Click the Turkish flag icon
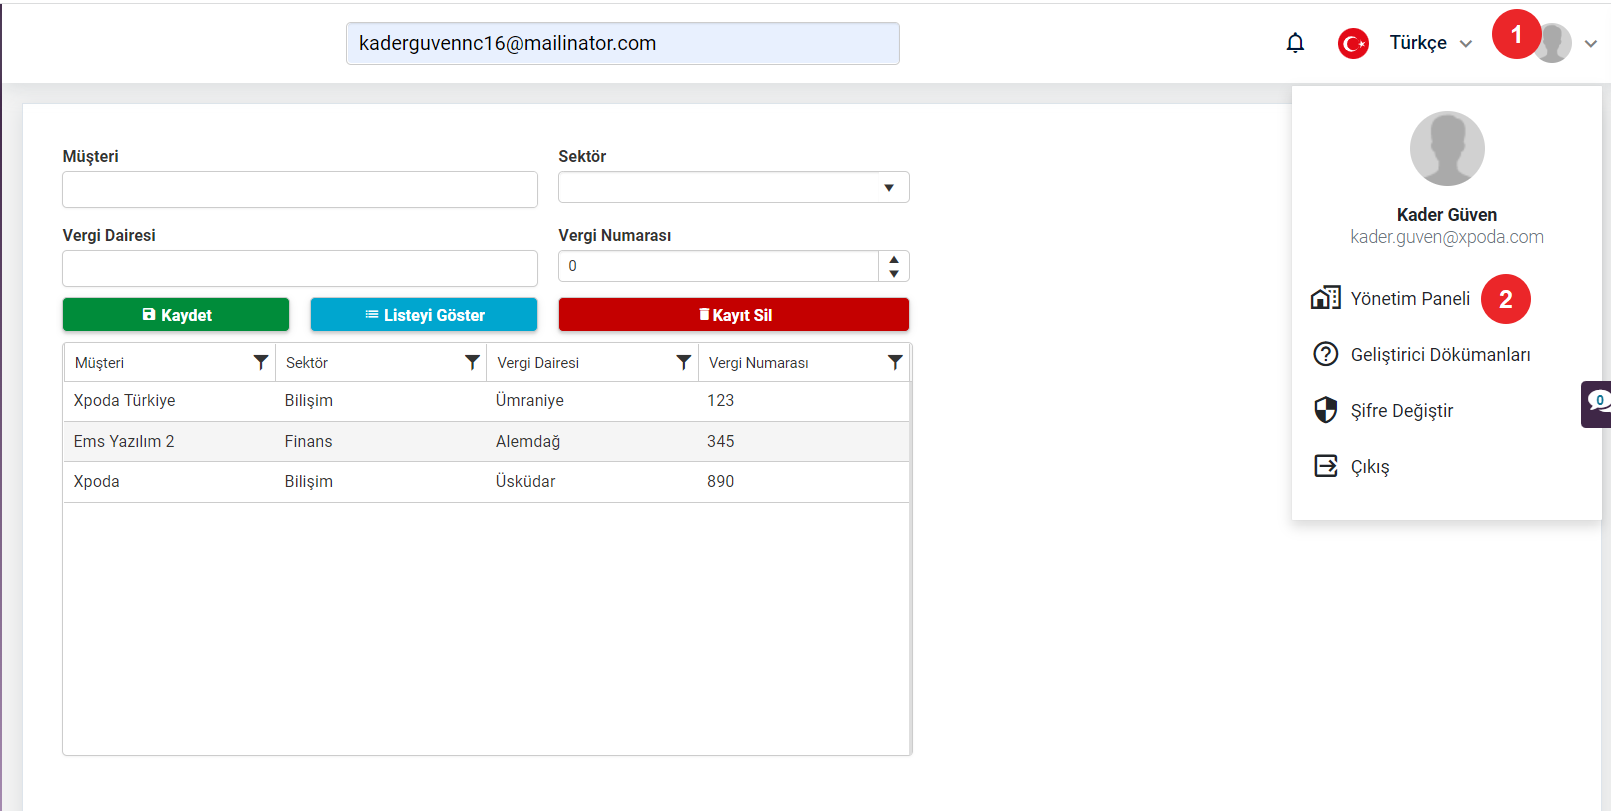The width and height of the screenshot is (1611, 811). click(1353, 43)
